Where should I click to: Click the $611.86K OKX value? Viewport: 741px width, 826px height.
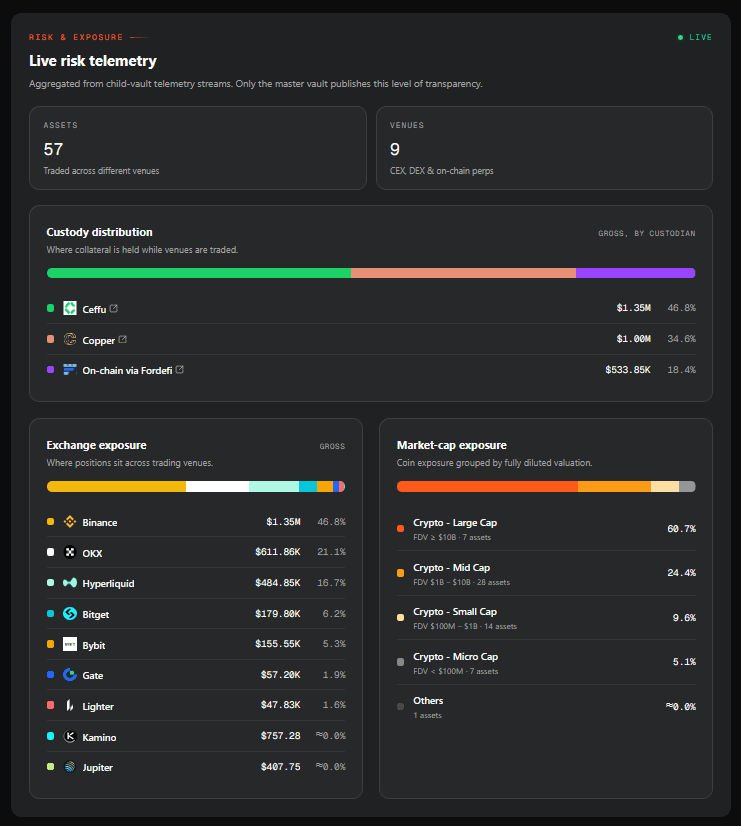278,552
